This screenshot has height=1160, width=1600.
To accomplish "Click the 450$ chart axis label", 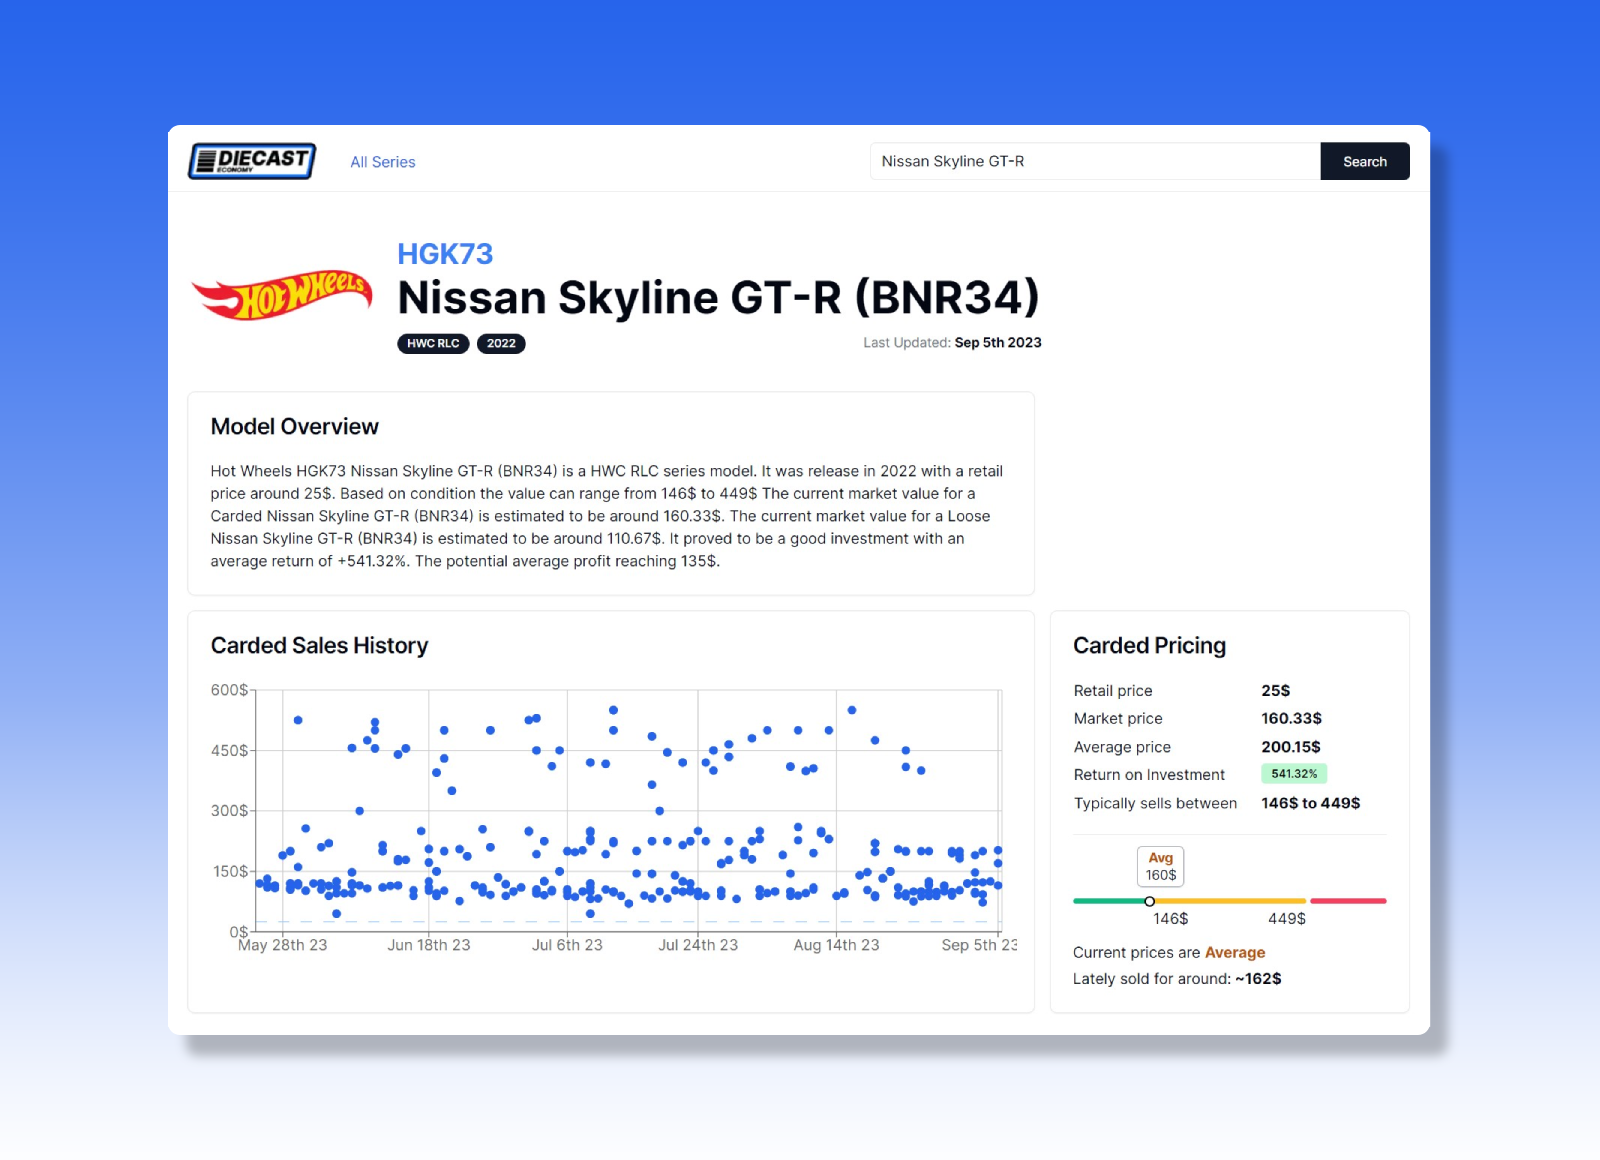I will [x=229, y=750].
